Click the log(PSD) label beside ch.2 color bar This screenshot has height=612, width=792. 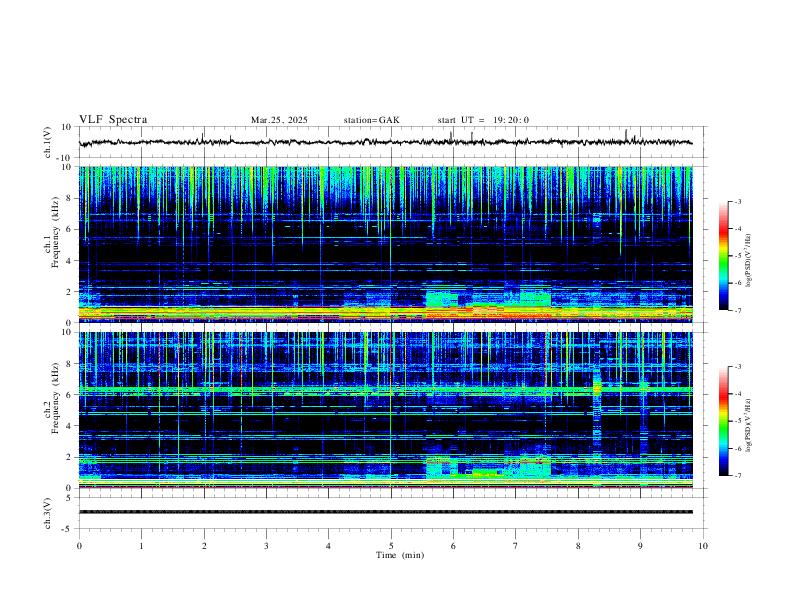749,426
